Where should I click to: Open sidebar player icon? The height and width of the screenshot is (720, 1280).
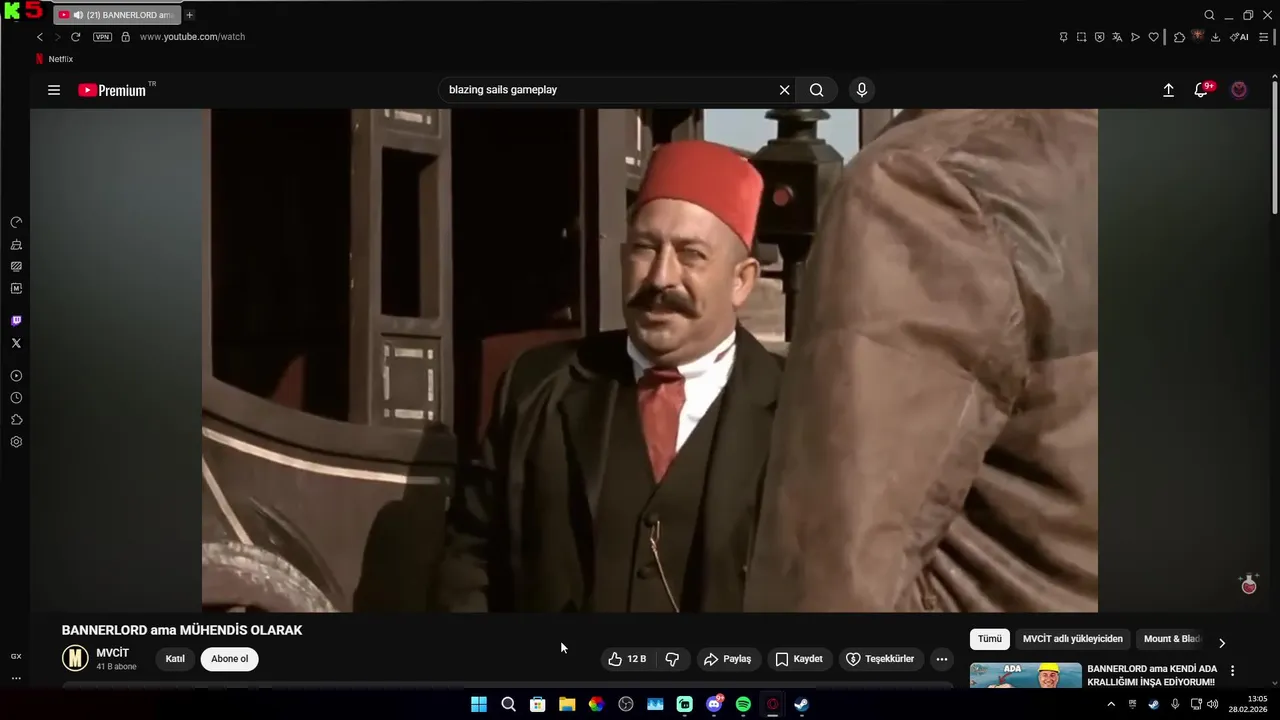[16, 376]
